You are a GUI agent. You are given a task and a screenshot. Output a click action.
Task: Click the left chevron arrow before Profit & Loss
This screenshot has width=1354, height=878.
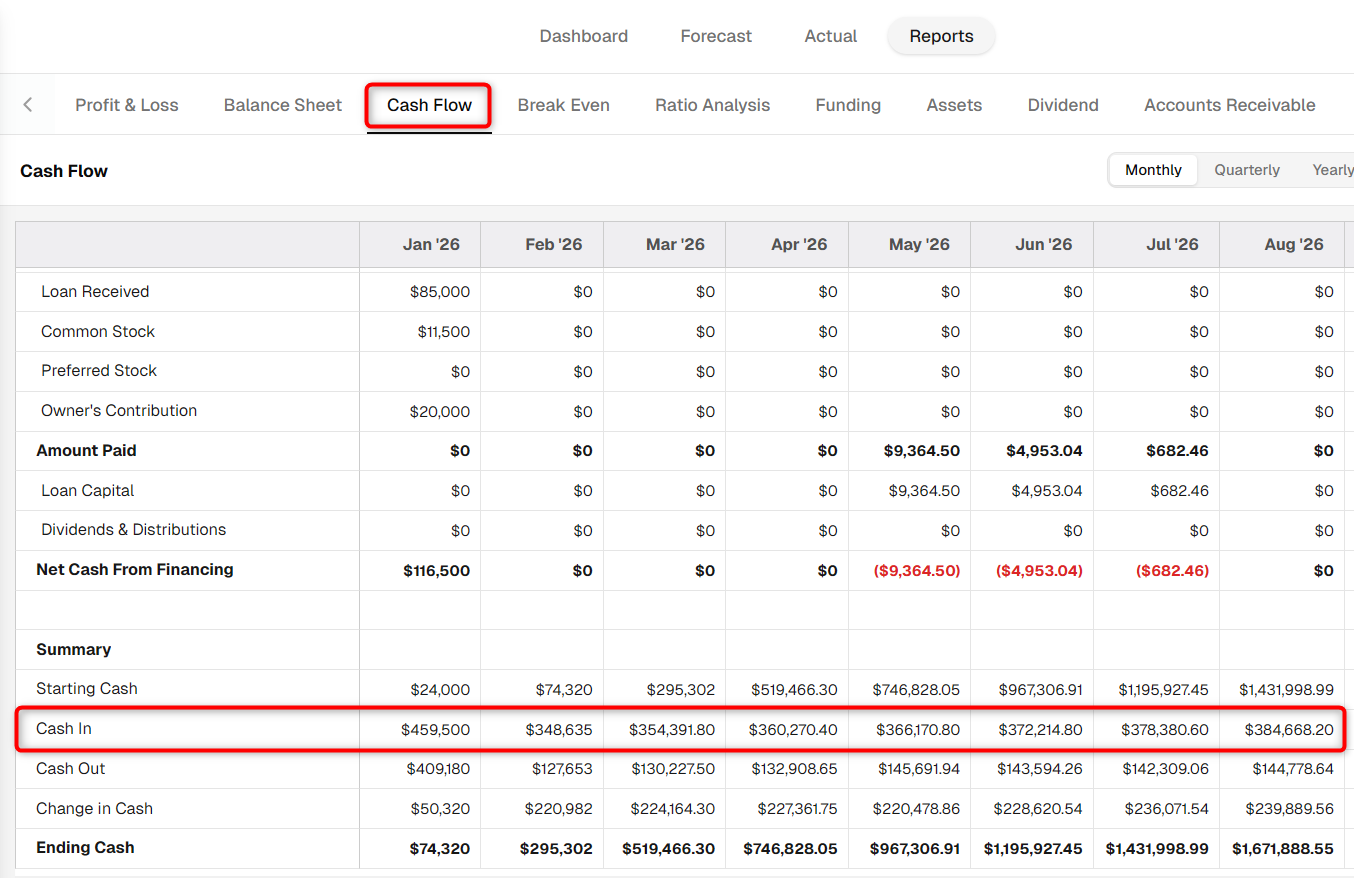click(28, 105)
